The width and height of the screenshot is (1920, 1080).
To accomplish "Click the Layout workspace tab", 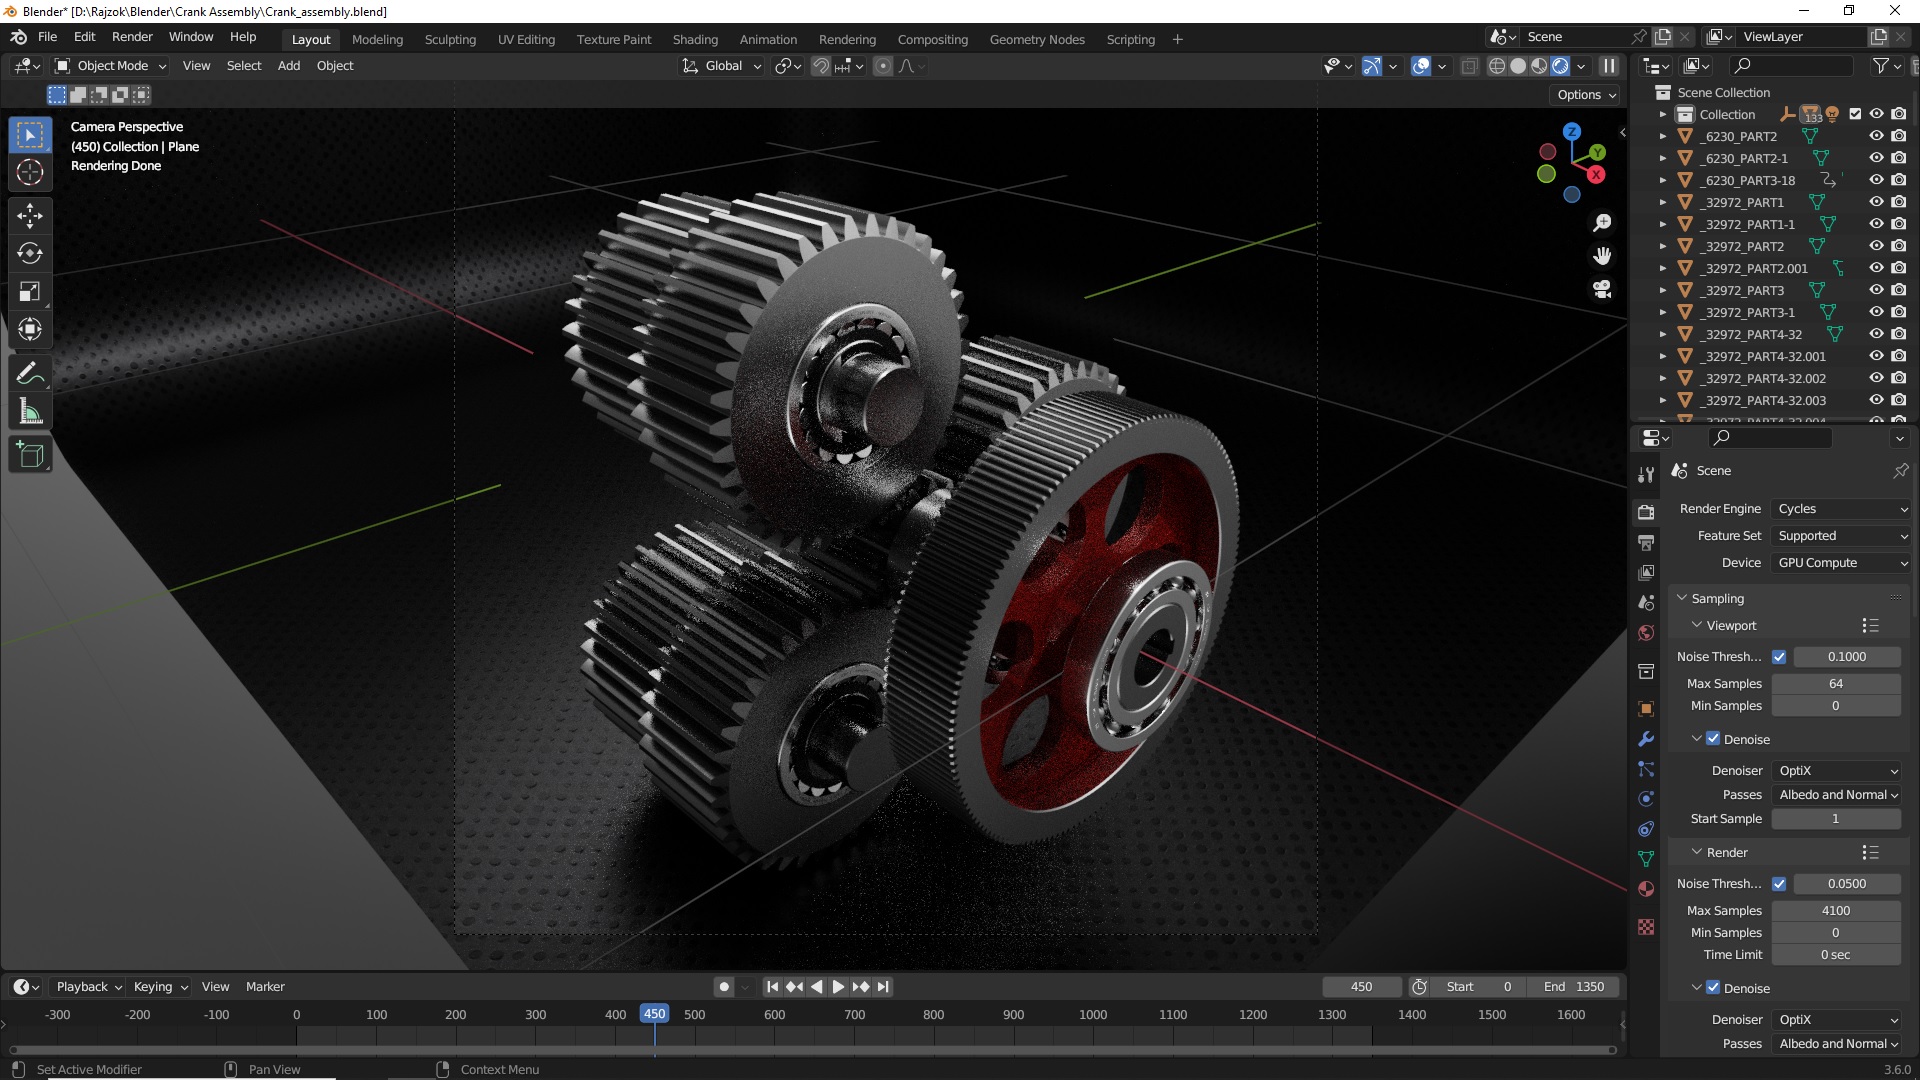I will pyautogui.click(x=310, y=38).
